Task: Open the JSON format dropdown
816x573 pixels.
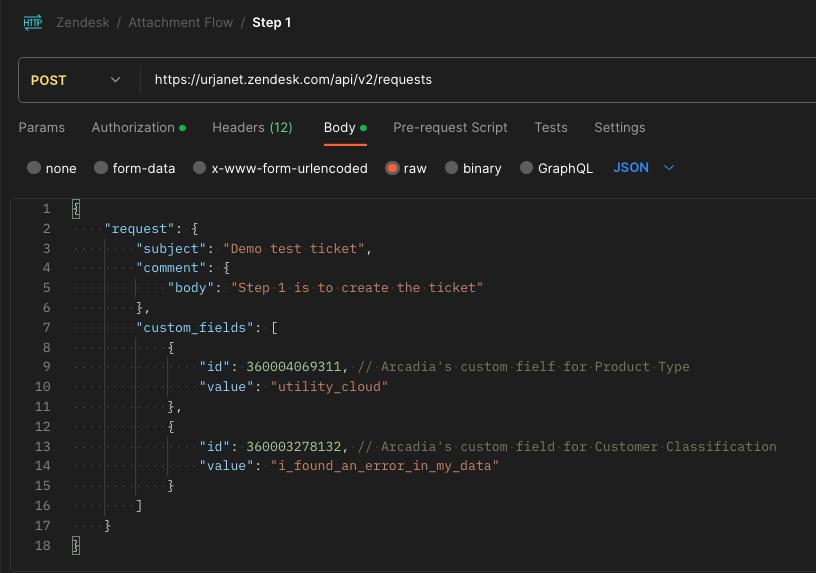Action: pyautogui.click(x=644, y=168)
